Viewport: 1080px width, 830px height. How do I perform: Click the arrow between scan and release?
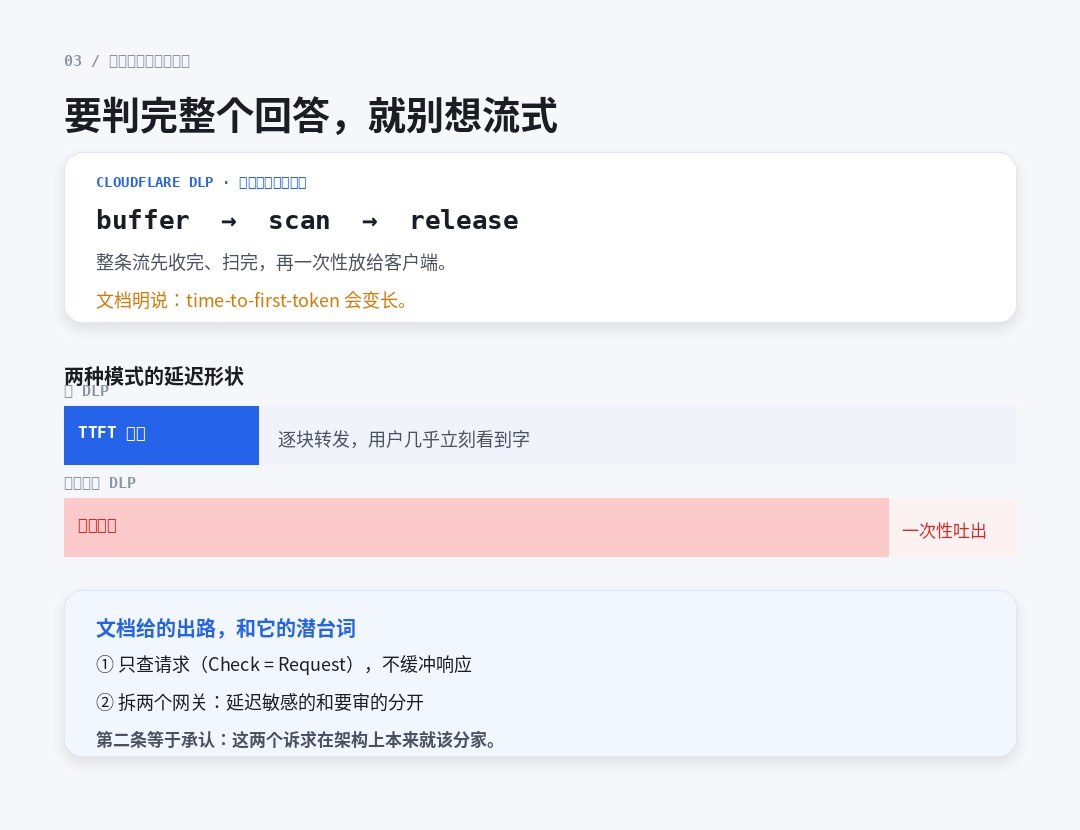[370, 221]
